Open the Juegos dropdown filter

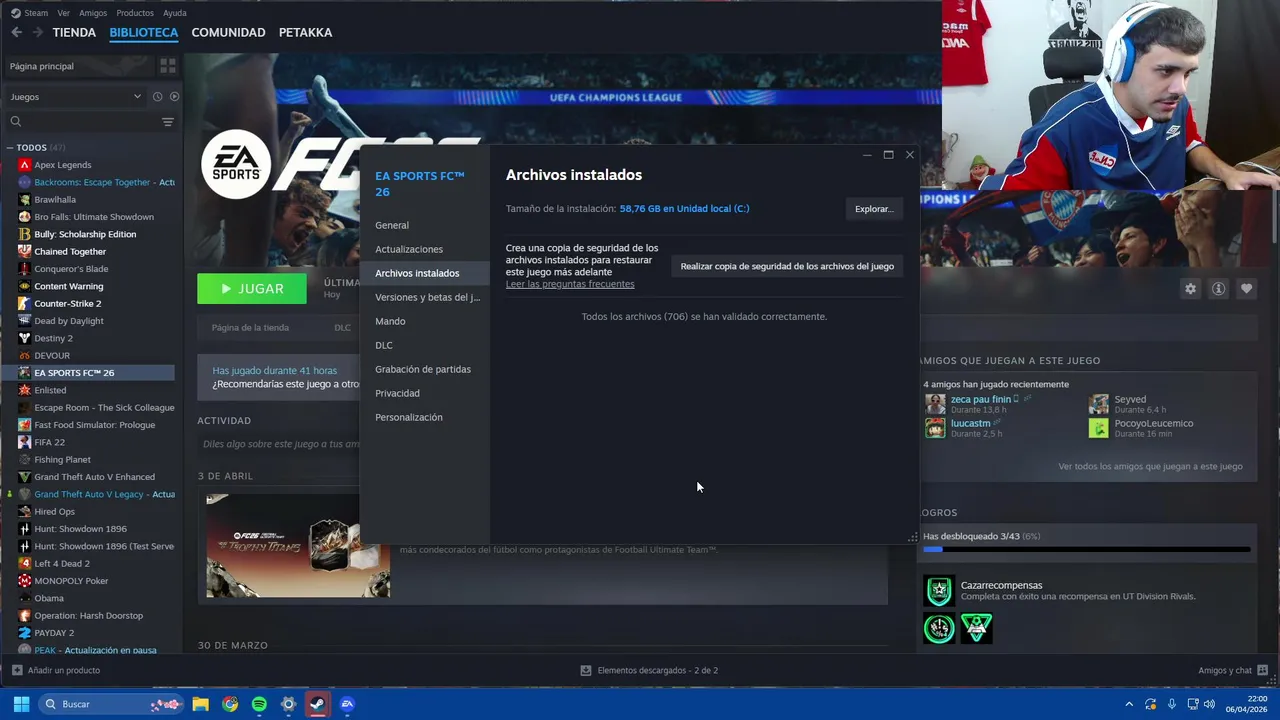point(75,97)
